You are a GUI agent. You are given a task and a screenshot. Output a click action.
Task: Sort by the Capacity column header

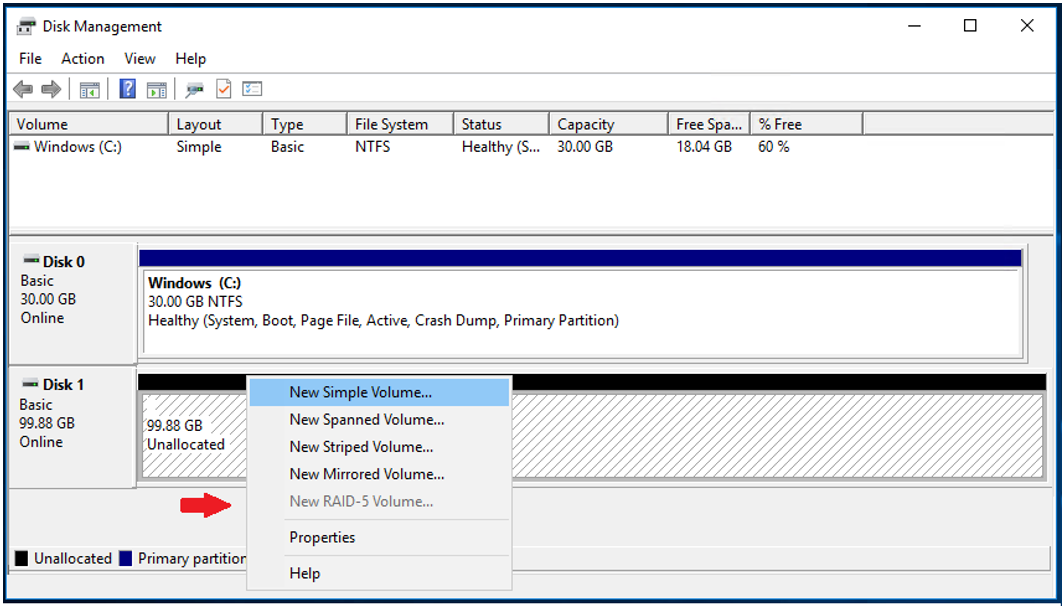pyautogui.click(x=586, y=125)
